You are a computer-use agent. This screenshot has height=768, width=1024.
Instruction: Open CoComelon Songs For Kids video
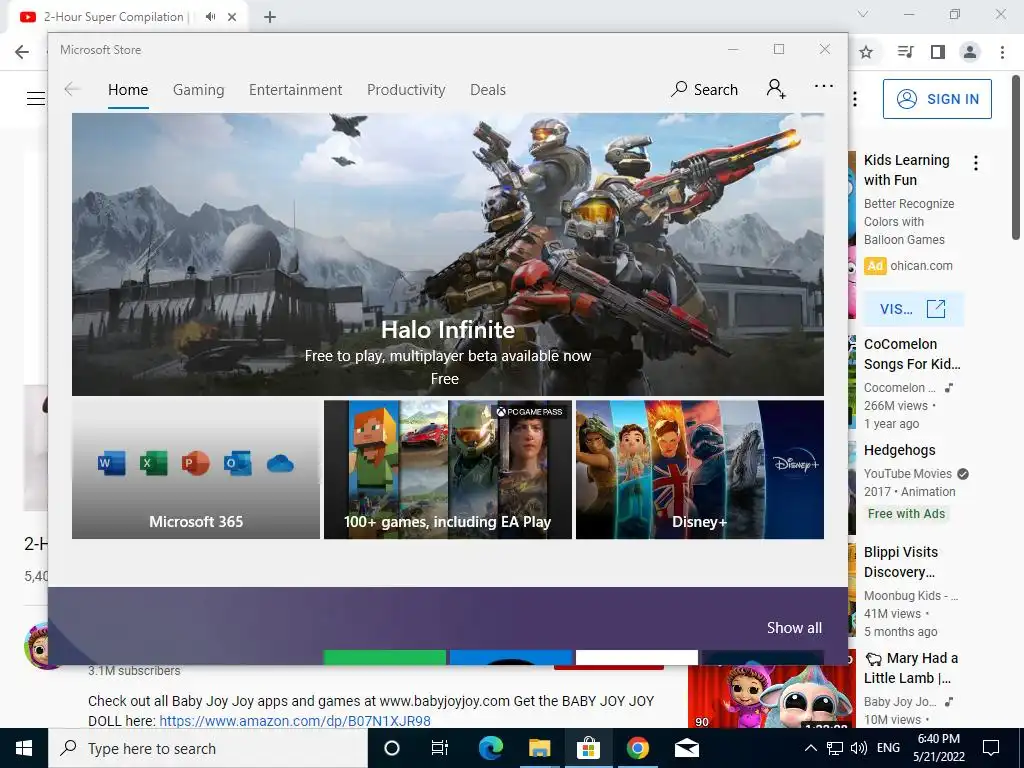(912, 354)
